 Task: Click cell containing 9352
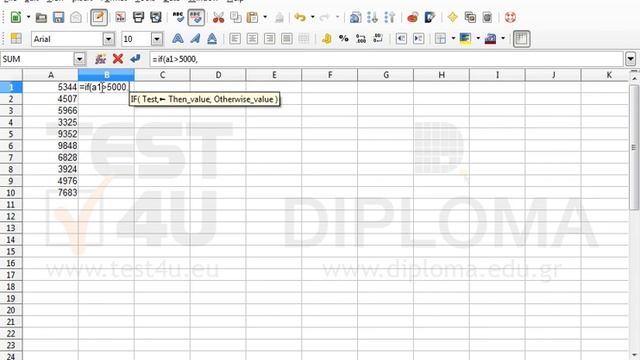50,134
